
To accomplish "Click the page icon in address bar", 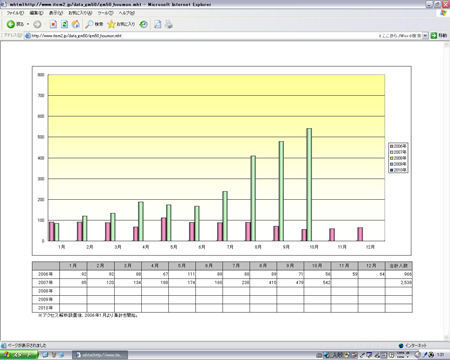I will point(28,35).
